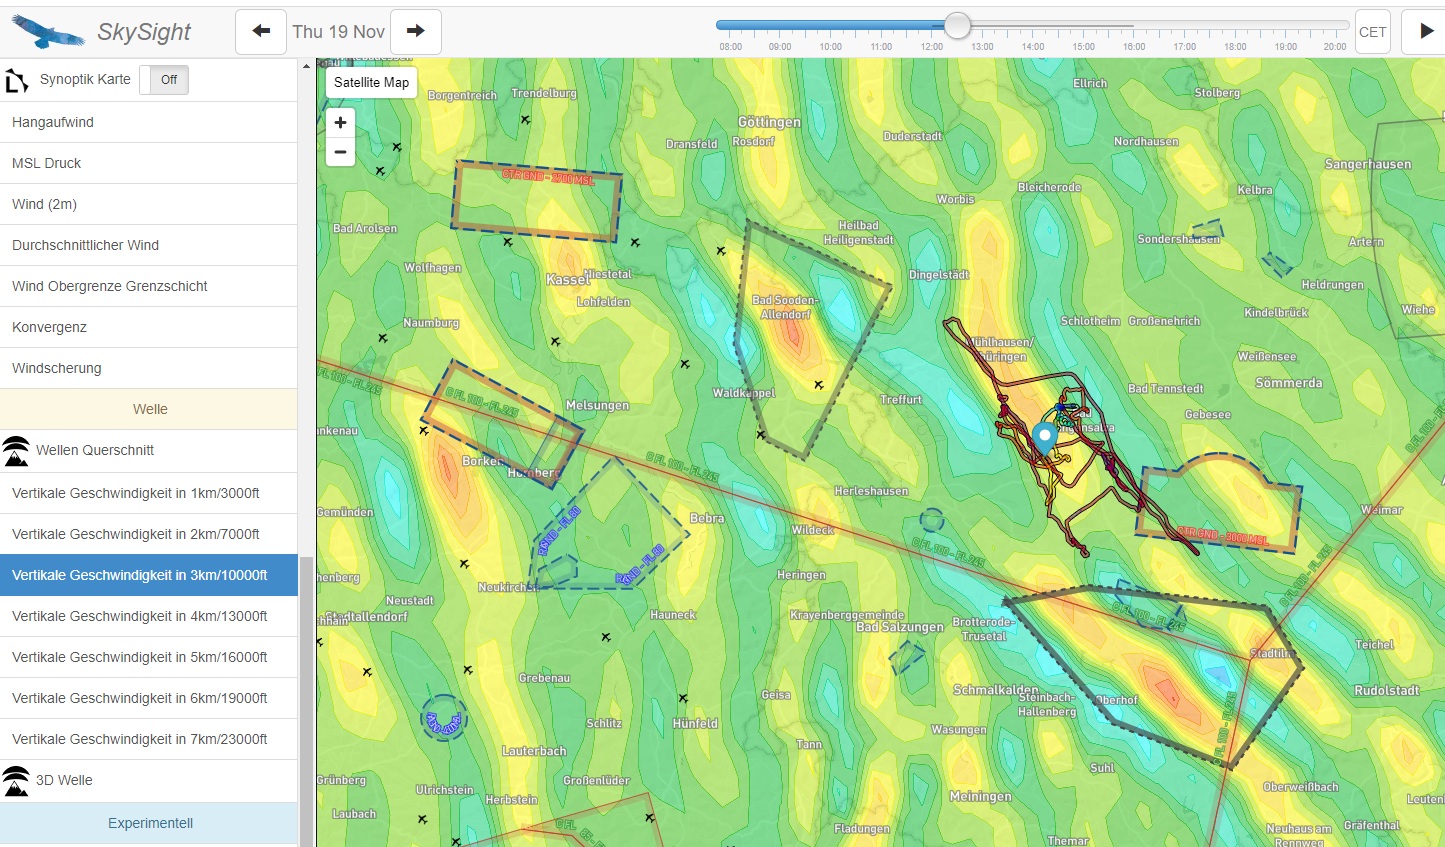Image resolution: width=1445 pixels, height=847 pixels.
Task: Select Vertikale Geschwindigkeit in 4km/13000ft layer
Action: [x=139, y=616]
